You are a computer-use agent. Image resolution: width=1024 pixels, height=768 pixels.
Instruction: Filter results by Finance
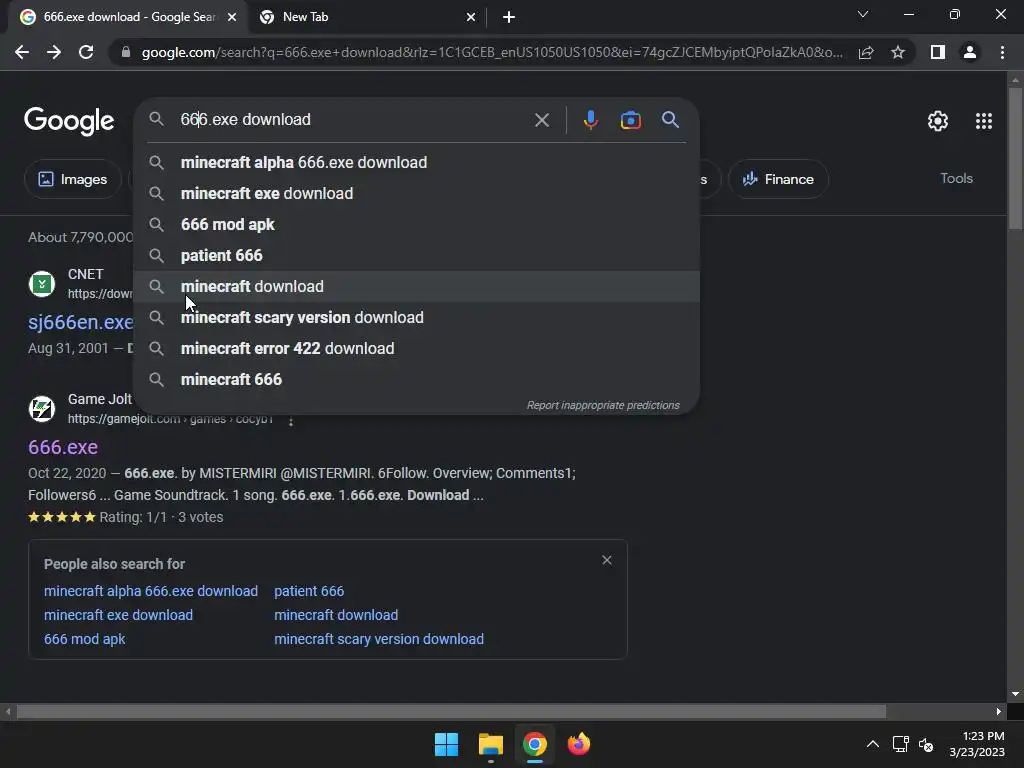coord(778,179)
